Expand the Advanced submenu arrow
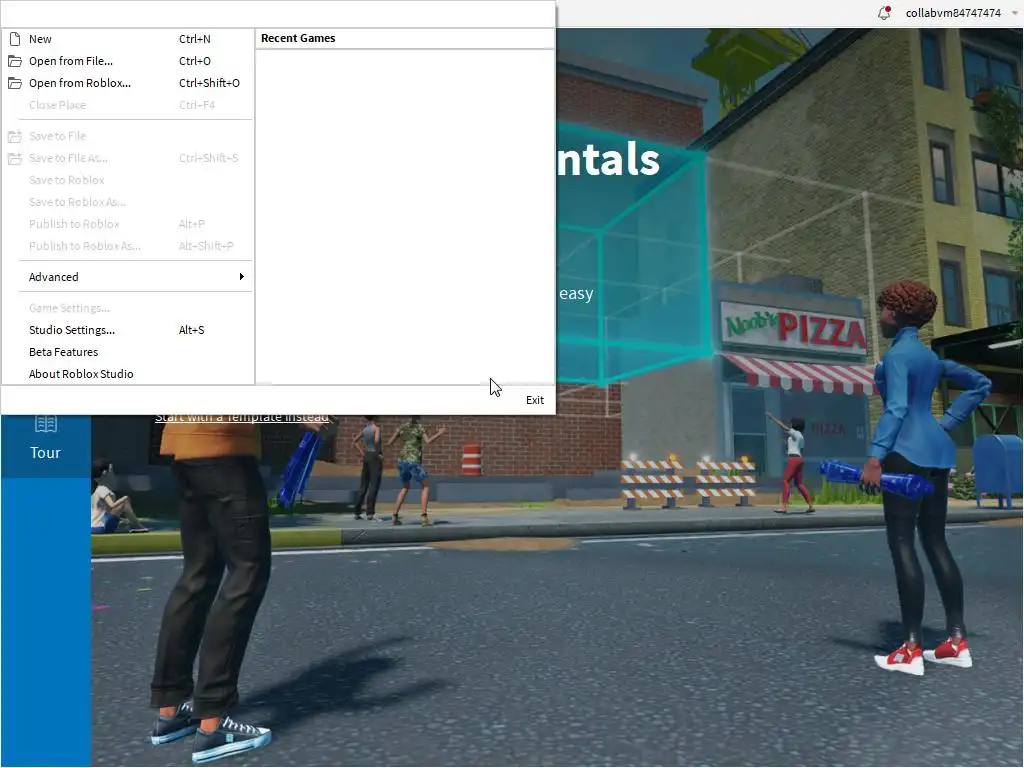1024x768 pixels. (x=242, y=277)
